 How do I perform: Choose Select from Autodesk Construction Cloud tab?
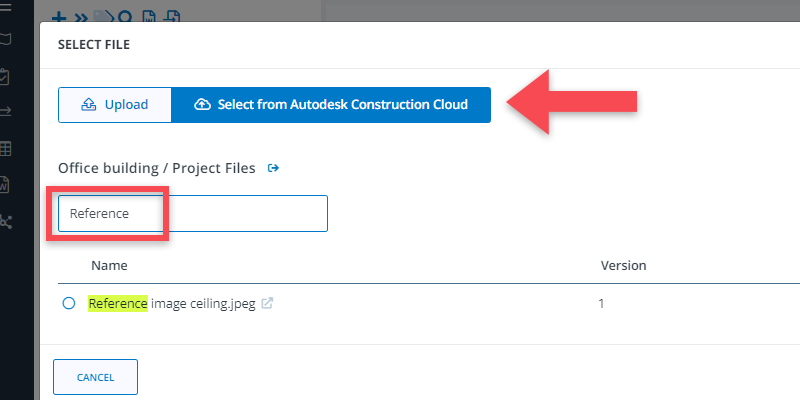pyautogui.click(x=331, y=105)
